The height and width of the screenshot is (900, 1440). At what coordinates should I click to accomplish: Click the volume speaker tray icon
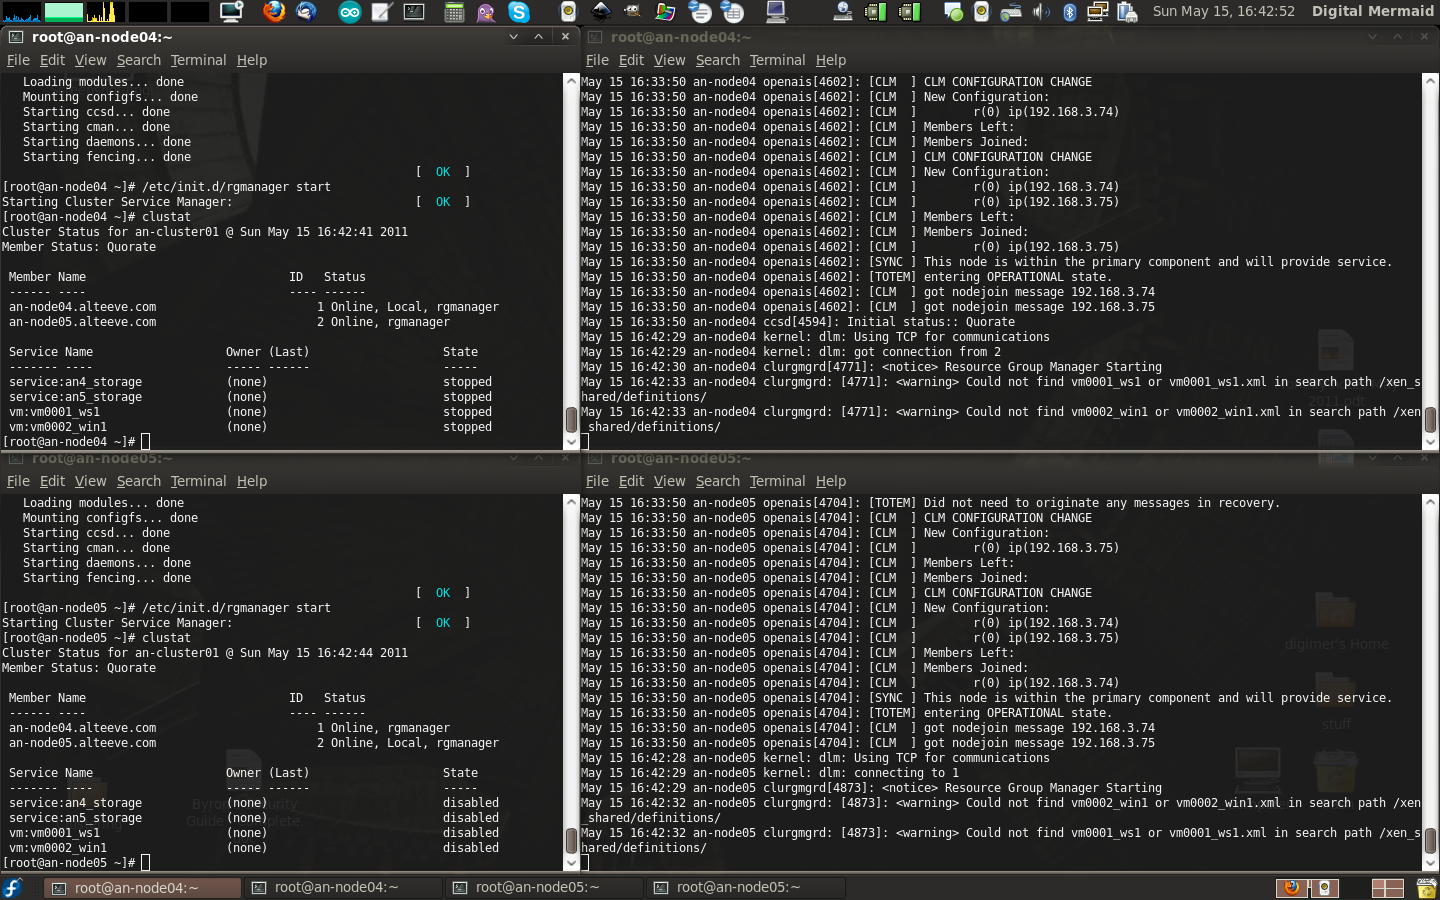tap(1041, 12)
